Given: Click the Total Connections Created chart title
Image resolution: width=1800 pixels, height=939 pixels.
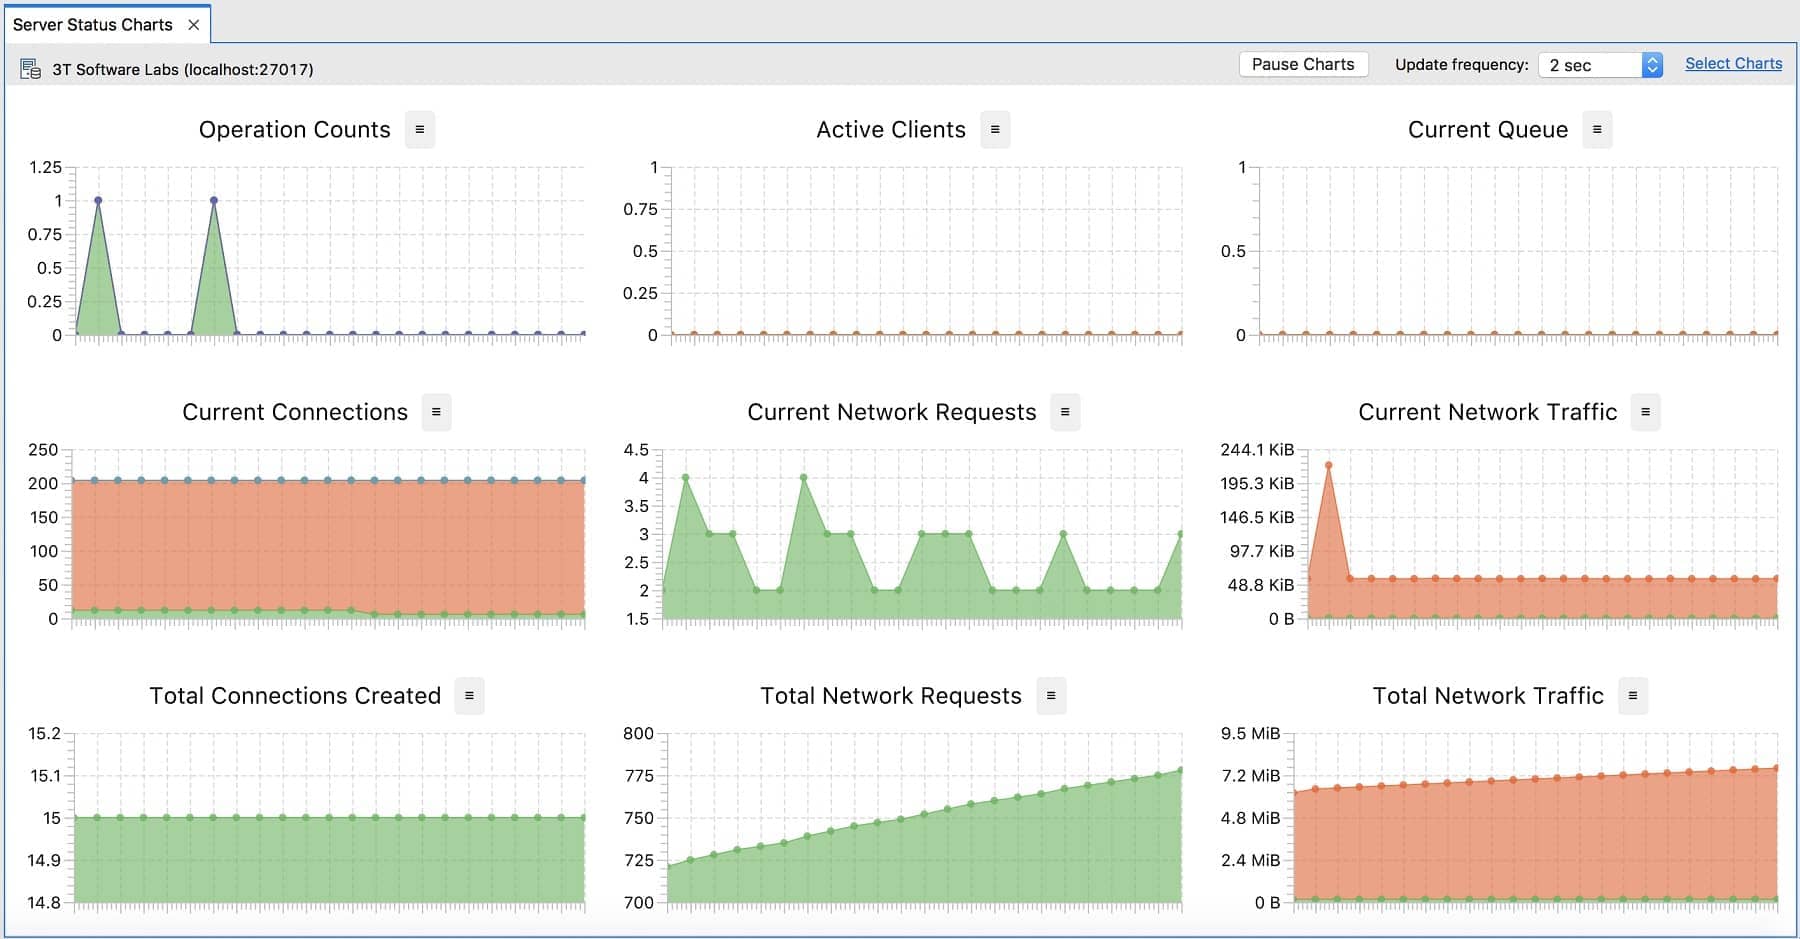Looking at the screenshot, I should tap(295, 696).
